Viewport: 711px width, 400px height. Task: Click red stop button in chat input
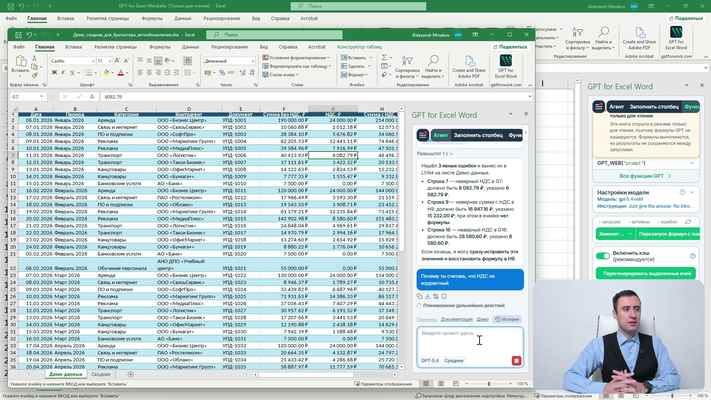(x=516, y=361)
